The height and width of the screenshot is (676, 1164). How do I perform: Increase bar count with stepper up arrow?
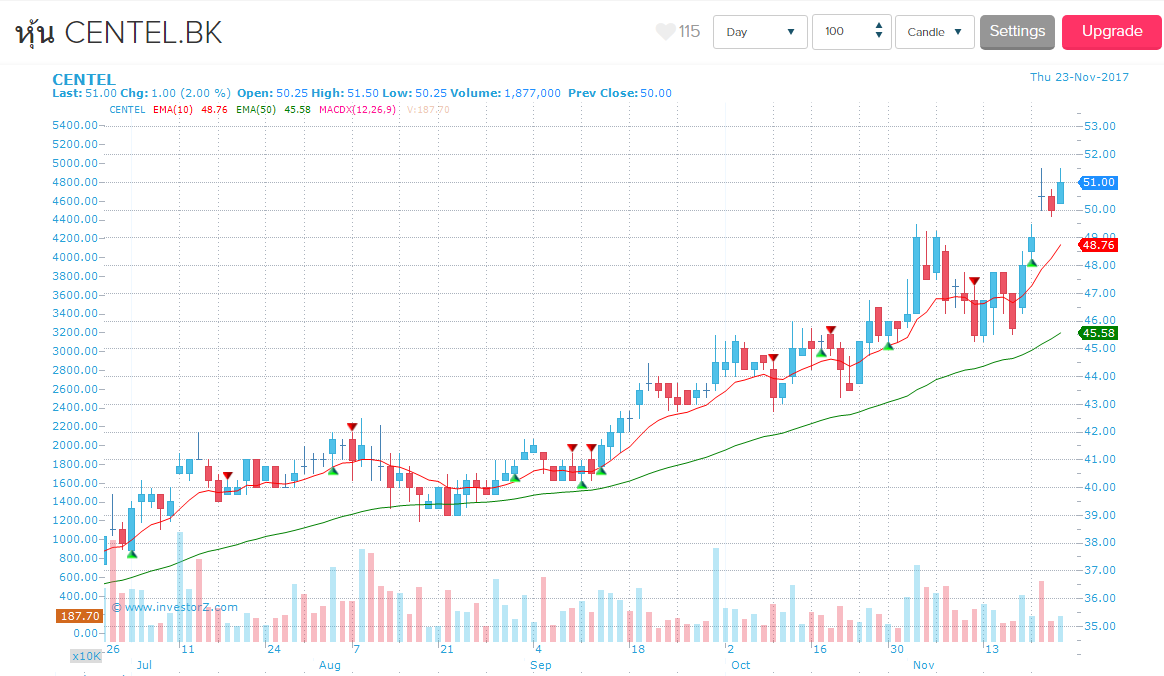(879, 26)
